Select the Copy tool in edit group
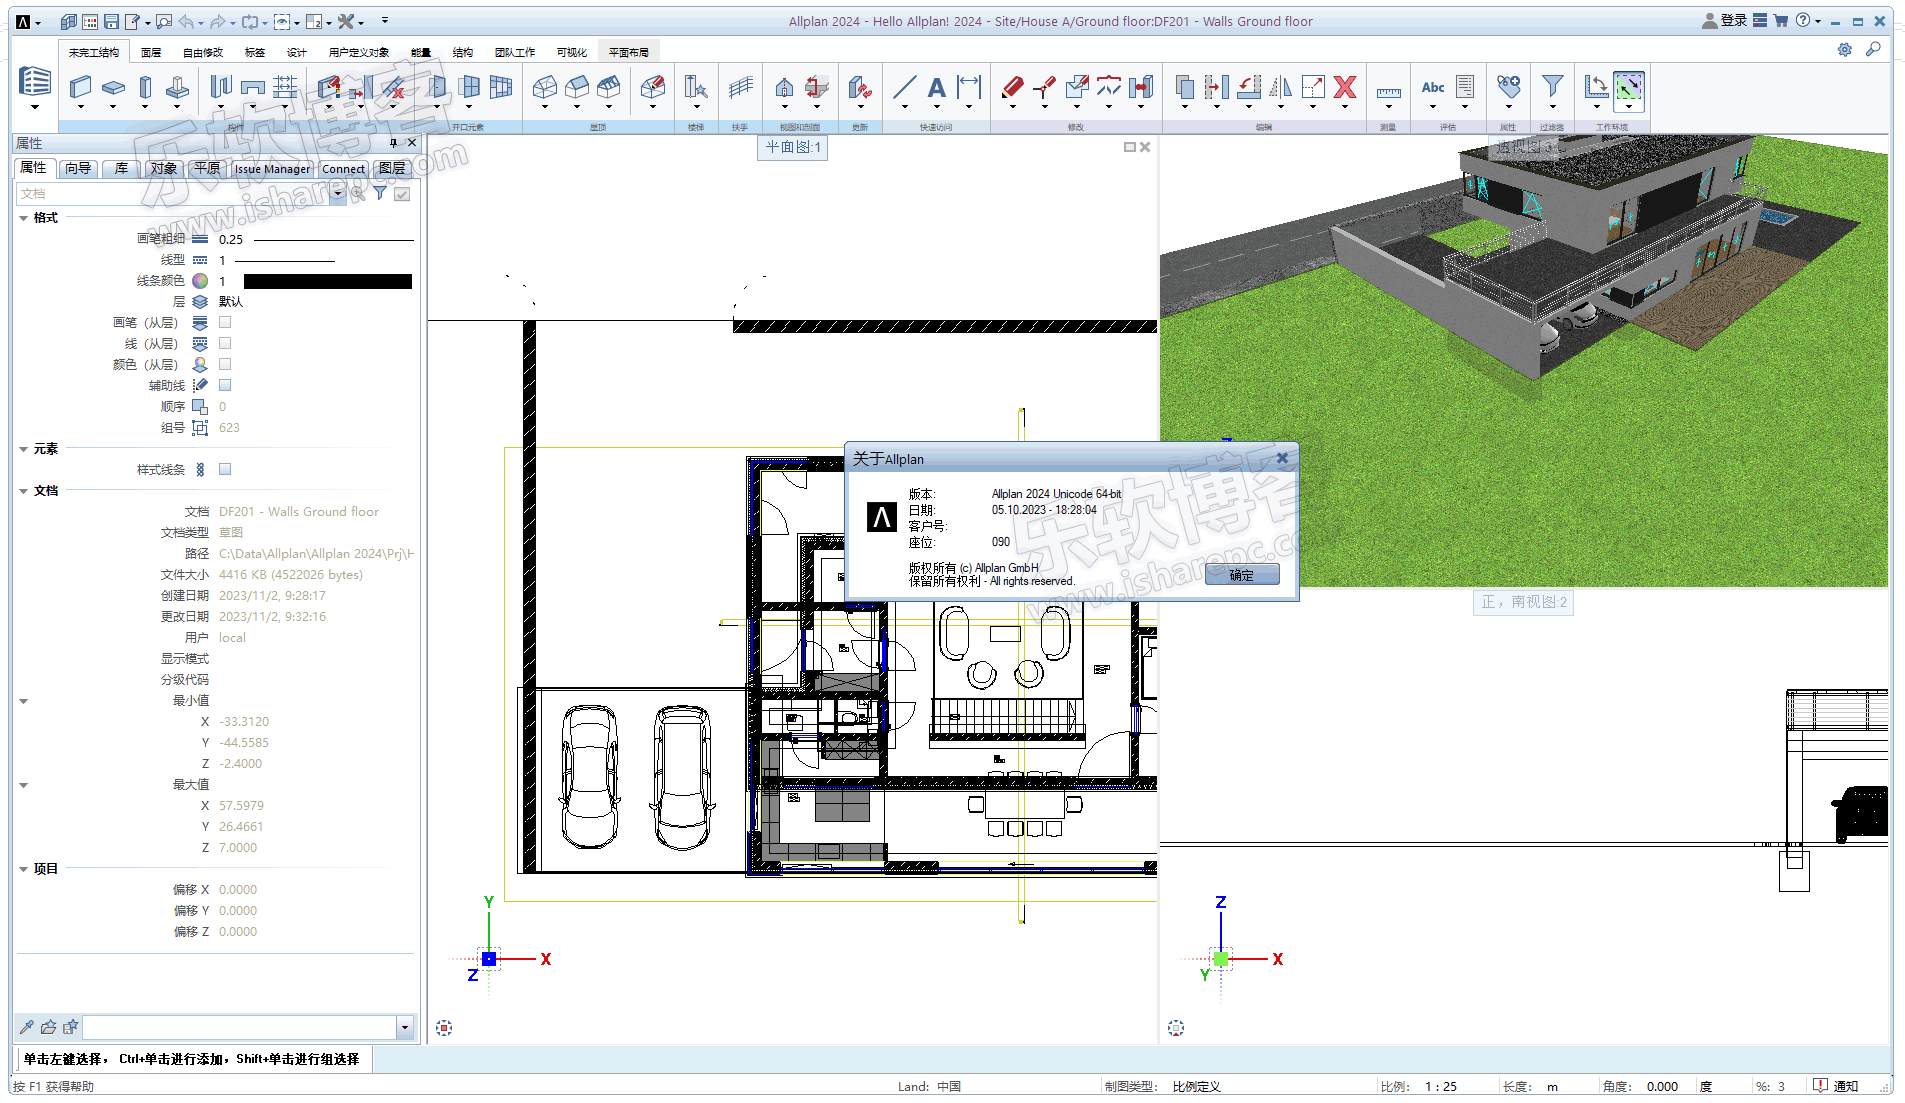Image resolution: width=1905 pixels, height=1103 pixels. click(x=1185, y=88)
